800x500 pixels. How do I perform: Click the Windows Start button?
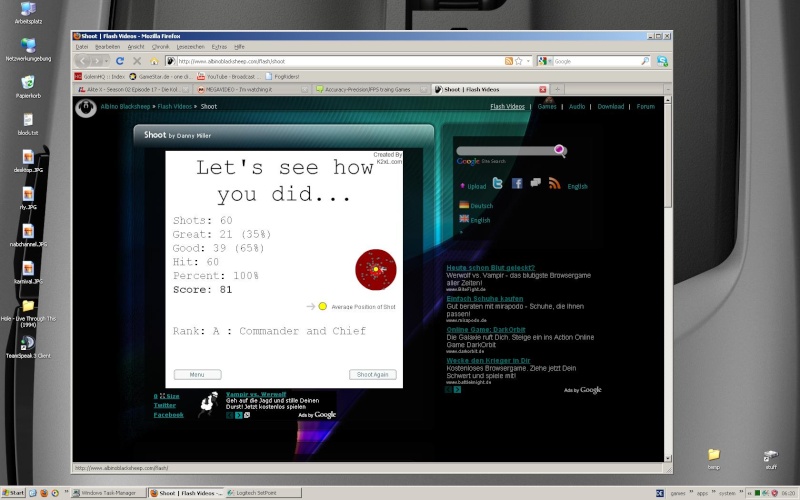pyautogui.click(x=13, y=493)
